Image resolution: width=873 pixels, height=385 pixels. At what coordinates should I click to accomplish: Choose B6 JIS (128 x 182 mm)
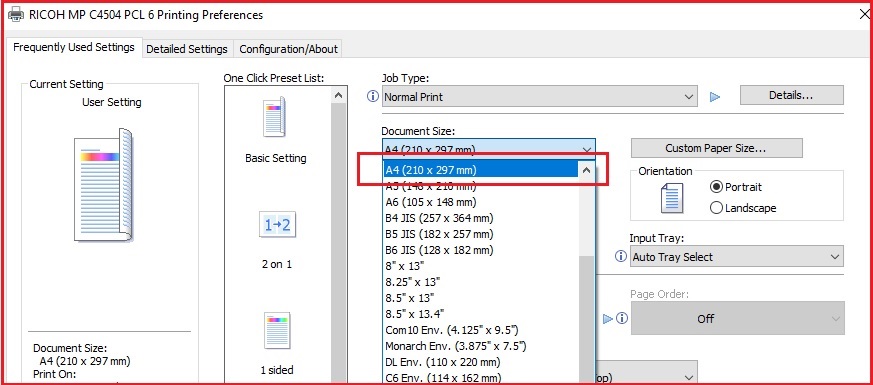[481, 250]
